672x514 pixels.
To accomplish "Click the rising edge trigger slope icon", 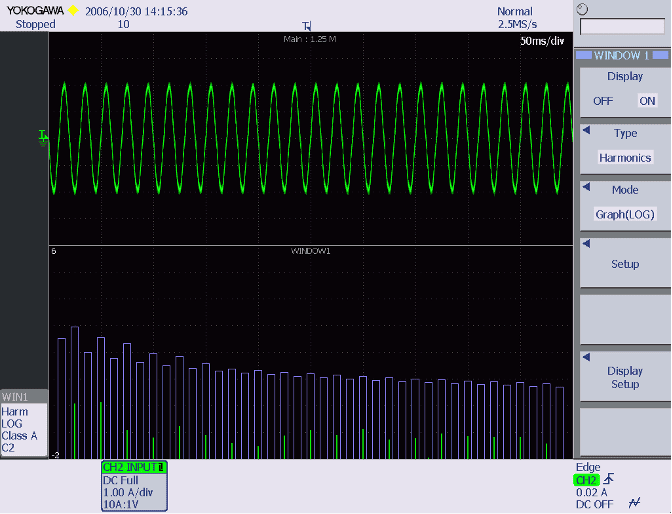I will click(609, 479).
